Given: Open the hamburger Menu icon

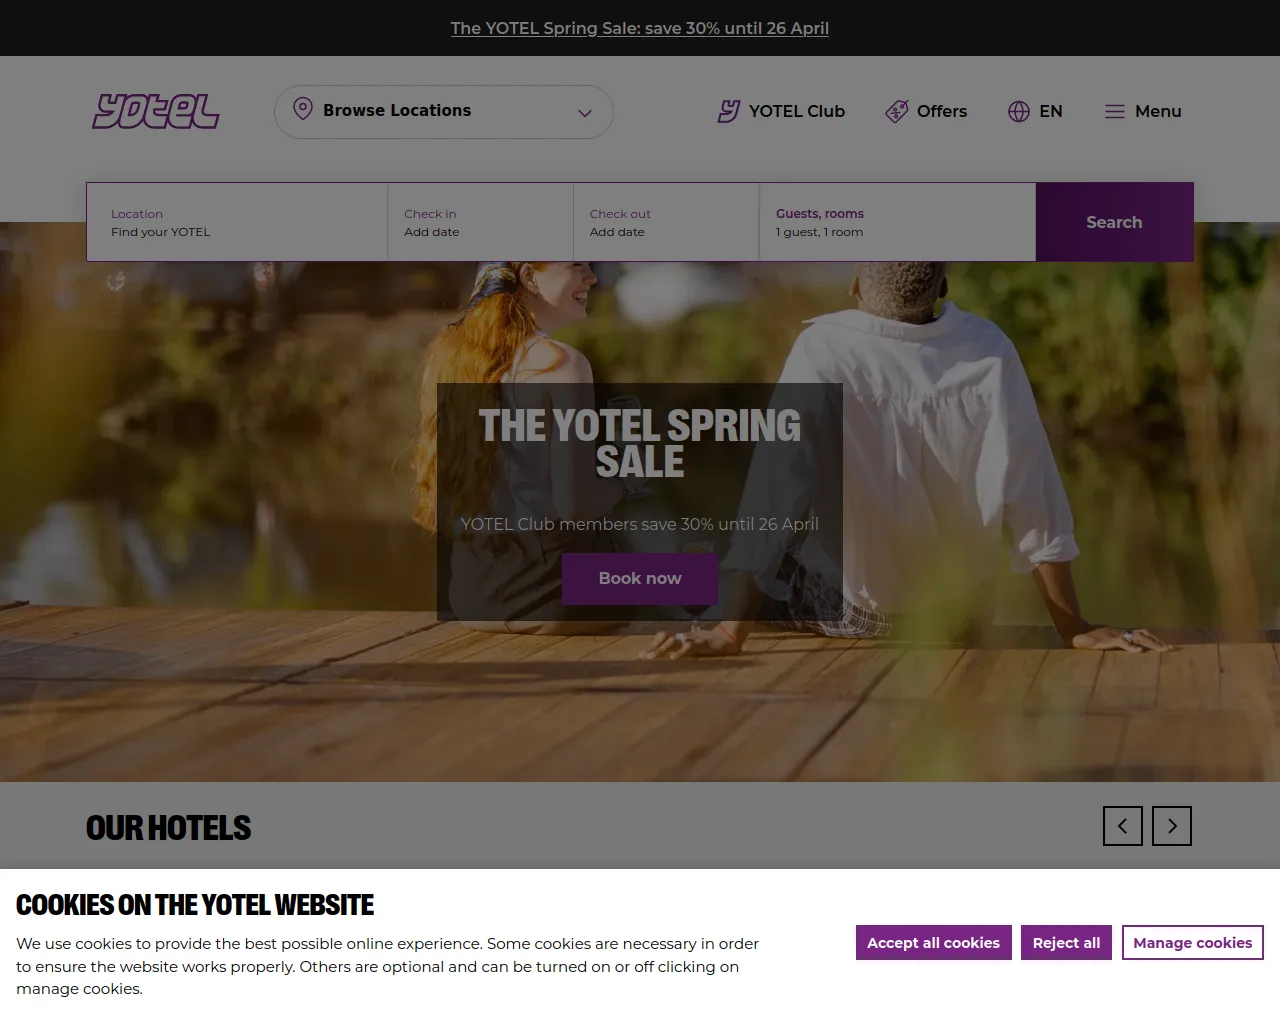Looking at the screenshot, I should pyautogui.click(x=1115, y=111).
